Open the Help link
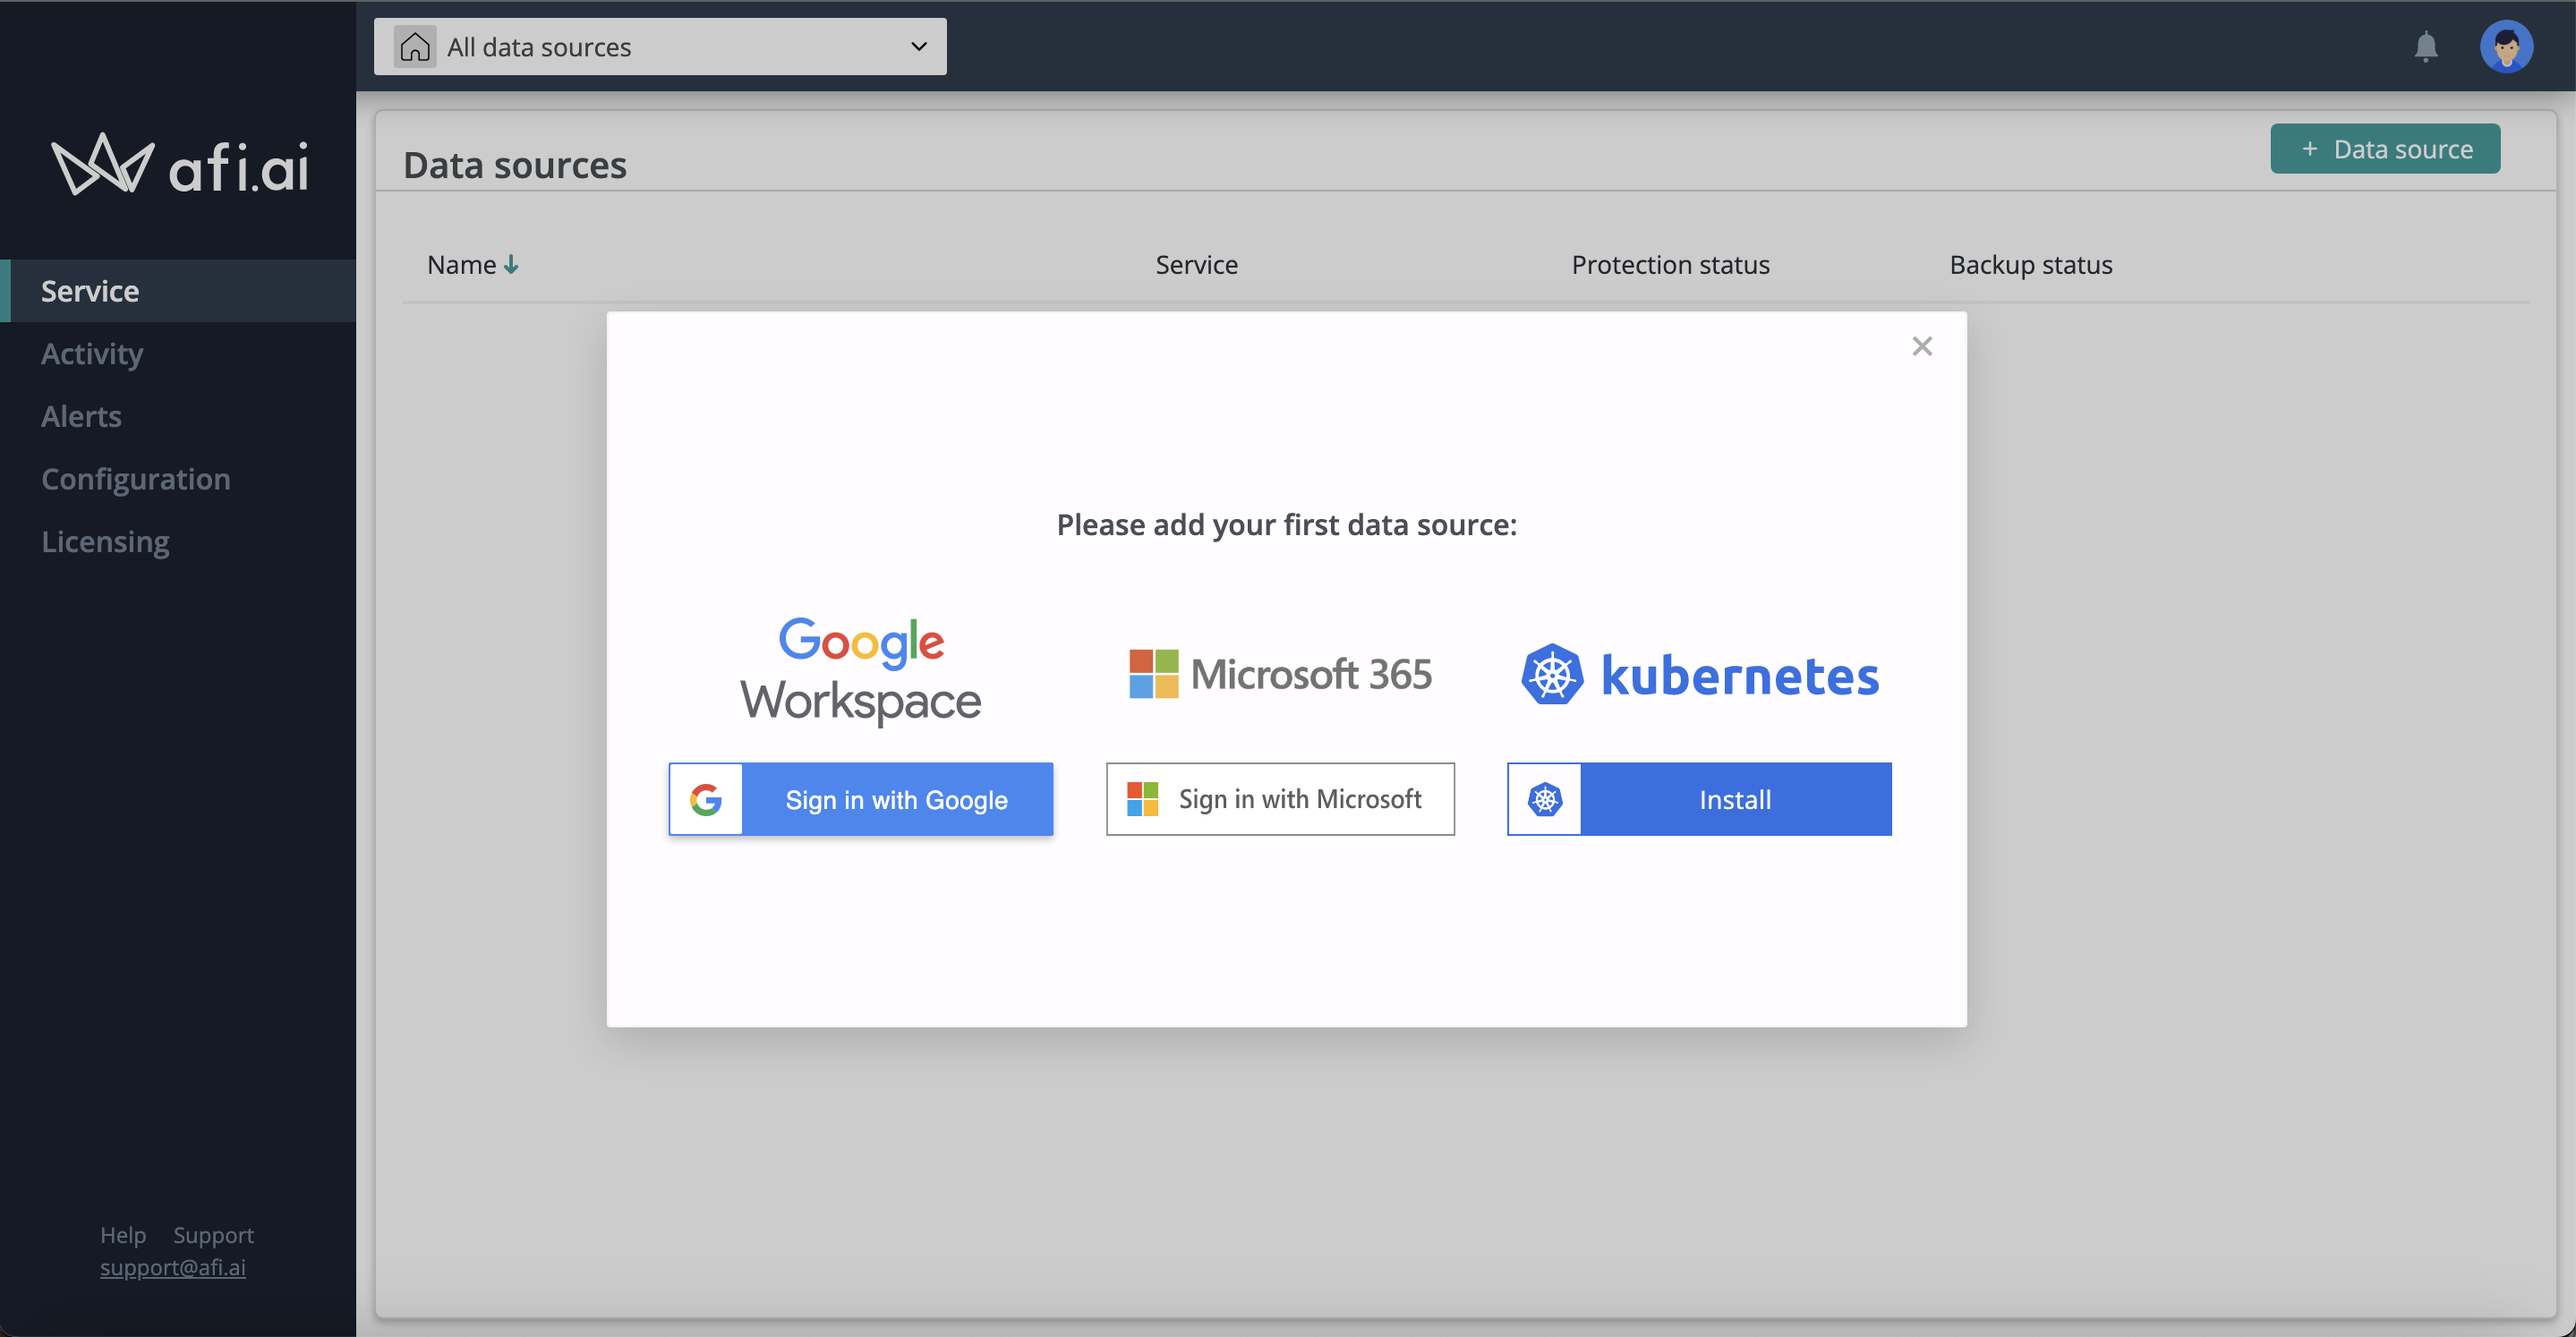 pyautogui.click(x=123, y=1235)
